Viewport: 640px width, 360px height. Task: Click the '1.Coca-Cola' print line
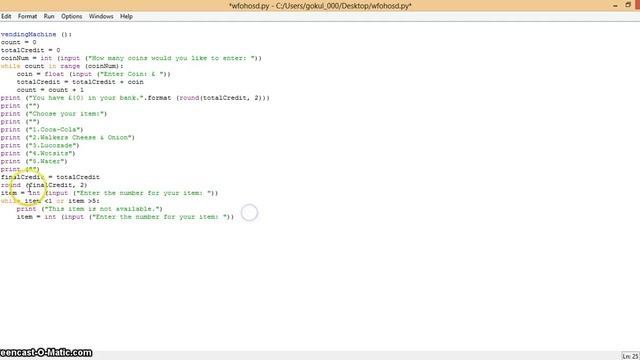tap(42, 130)
